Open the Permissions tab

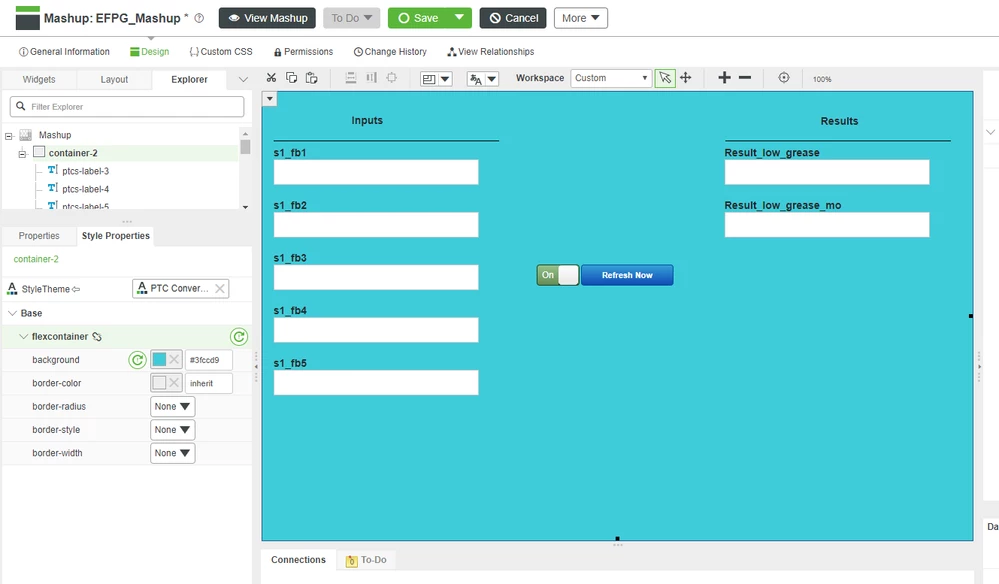click(x=303, y=52)
